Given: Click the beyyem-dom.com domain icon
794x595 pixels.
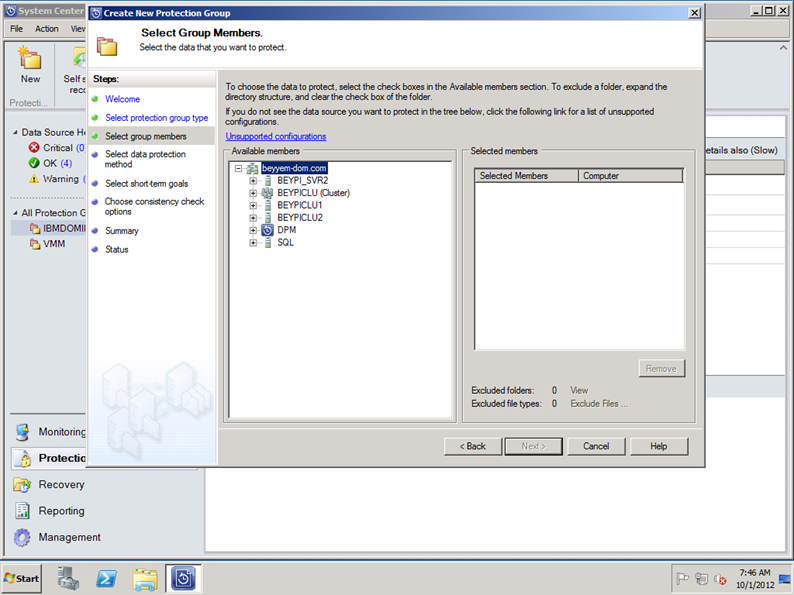Looking at the screenshot, I should (252, 169).
